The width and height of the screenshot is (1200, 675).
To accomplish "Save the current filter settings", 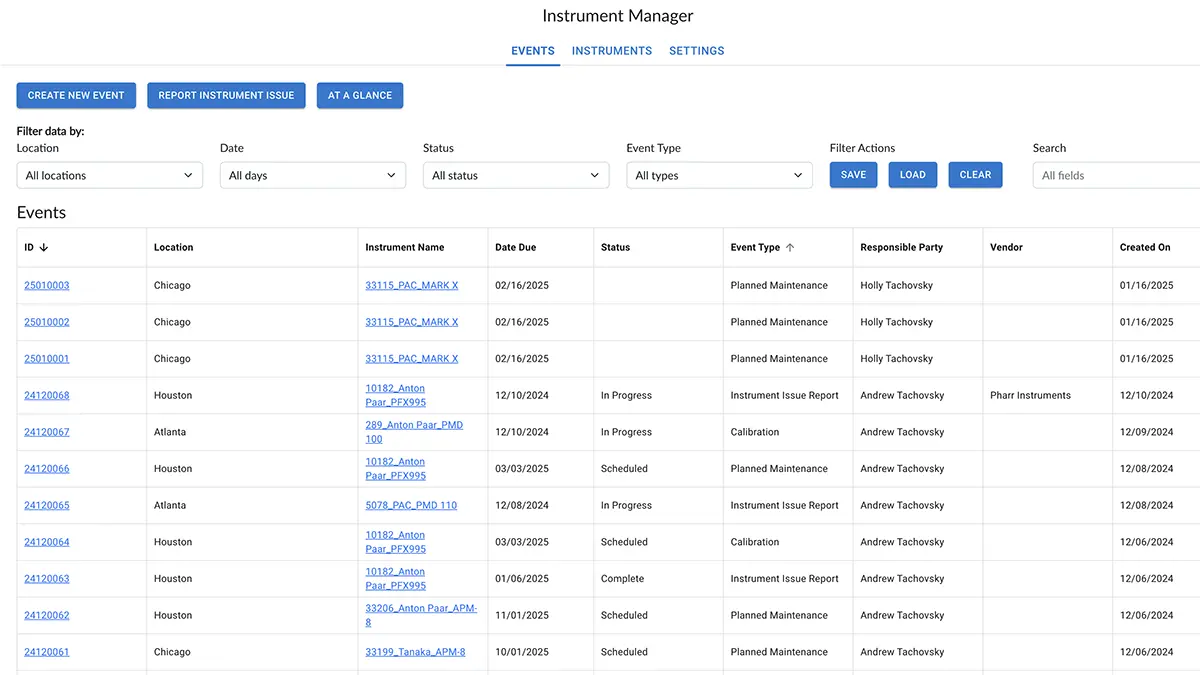I will [853, 175].
